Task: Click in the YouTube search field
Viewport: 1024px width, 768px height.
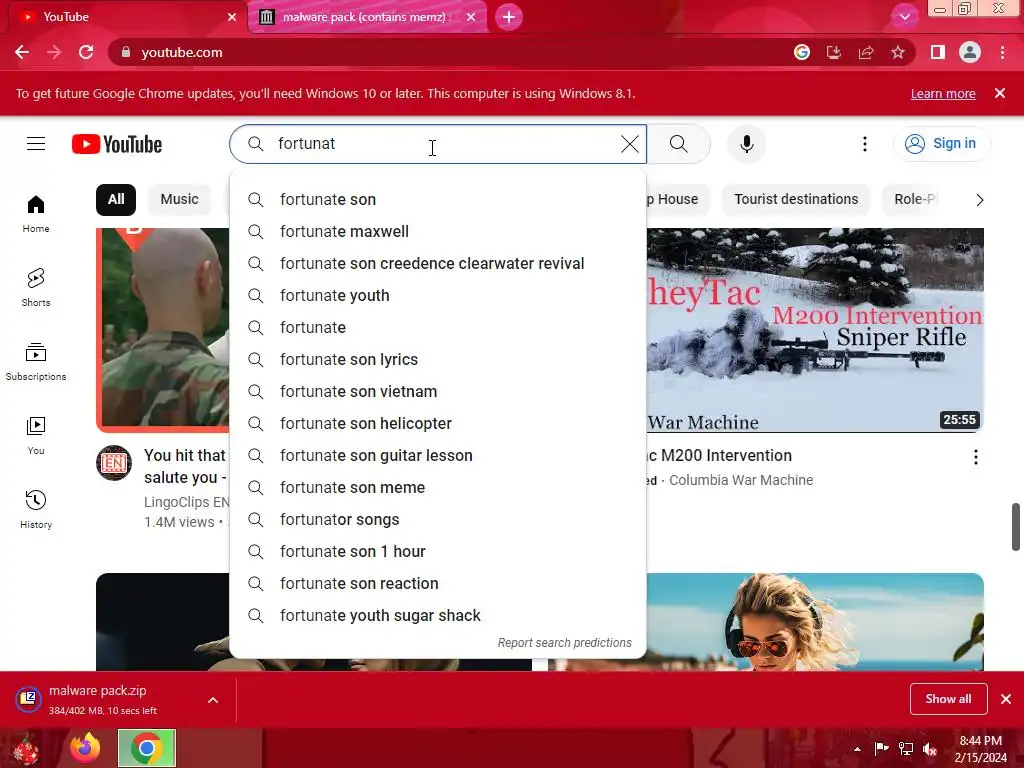Action: click(x=438, y=144)
